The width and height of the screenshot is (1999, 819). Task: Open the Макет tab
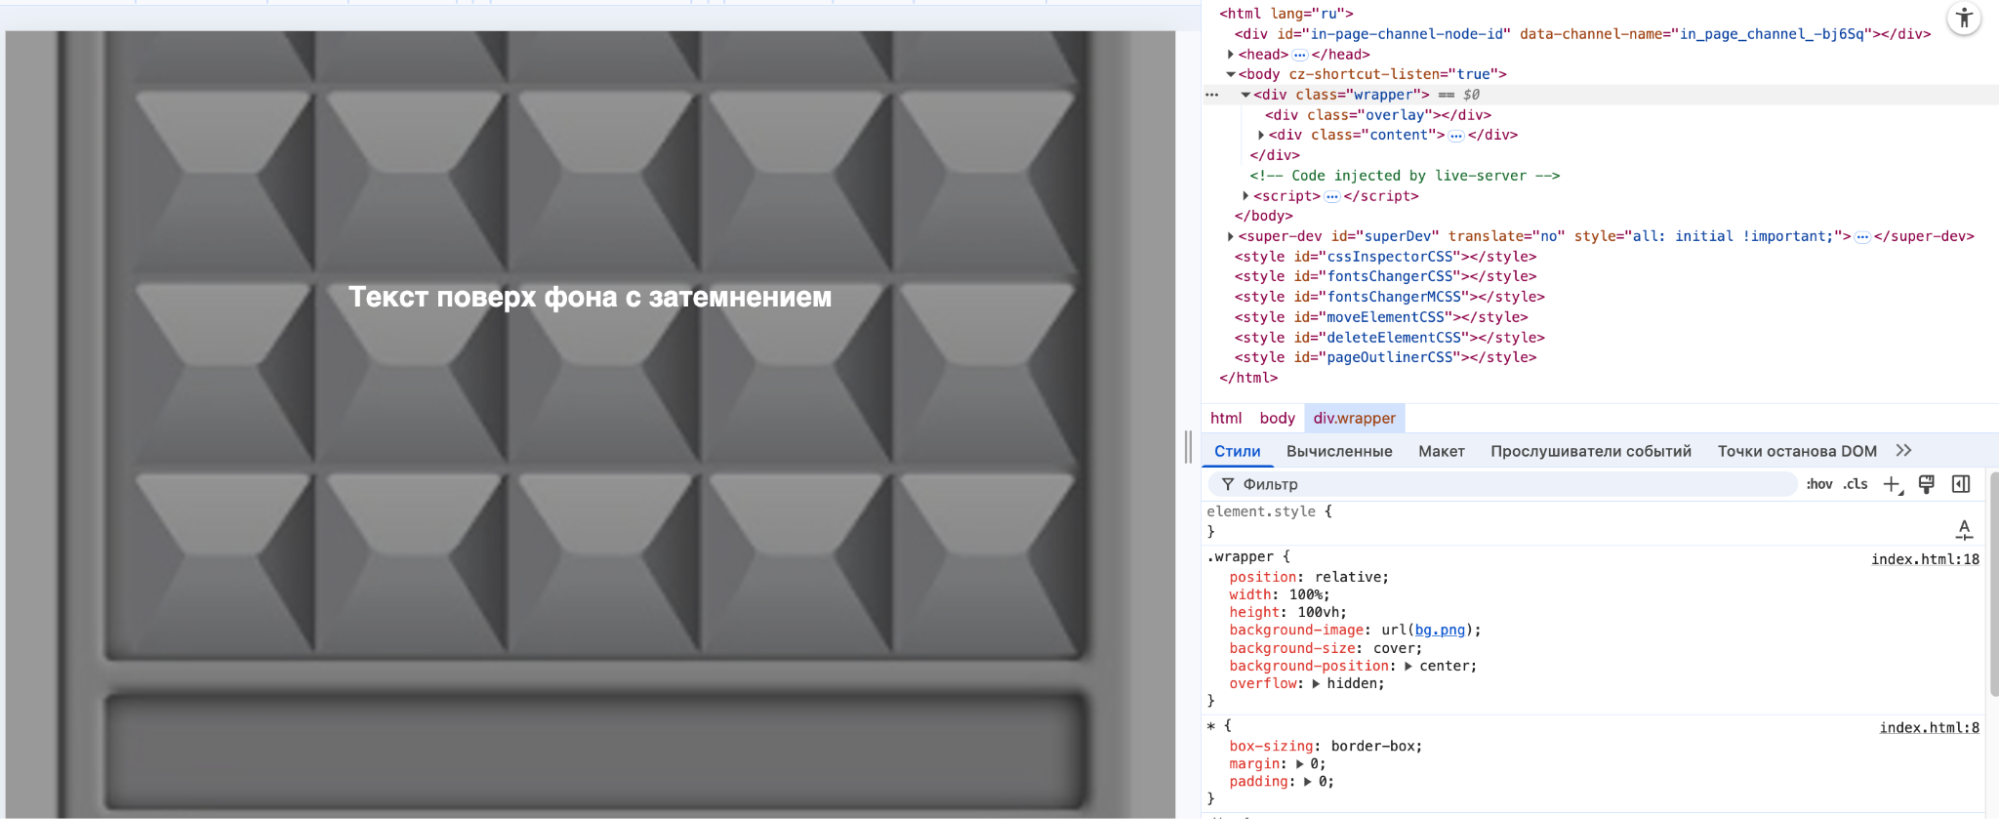tap(1441, 451)
